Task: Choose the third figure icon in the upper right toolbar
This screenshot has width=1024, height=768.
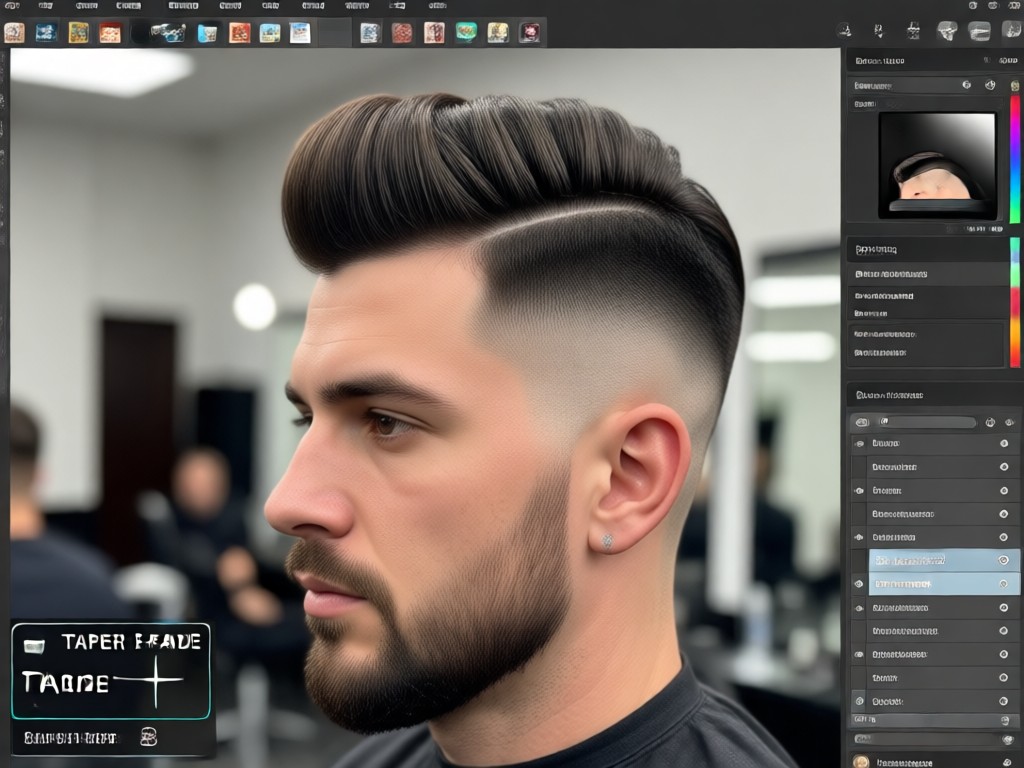Action: click(913, 31)
